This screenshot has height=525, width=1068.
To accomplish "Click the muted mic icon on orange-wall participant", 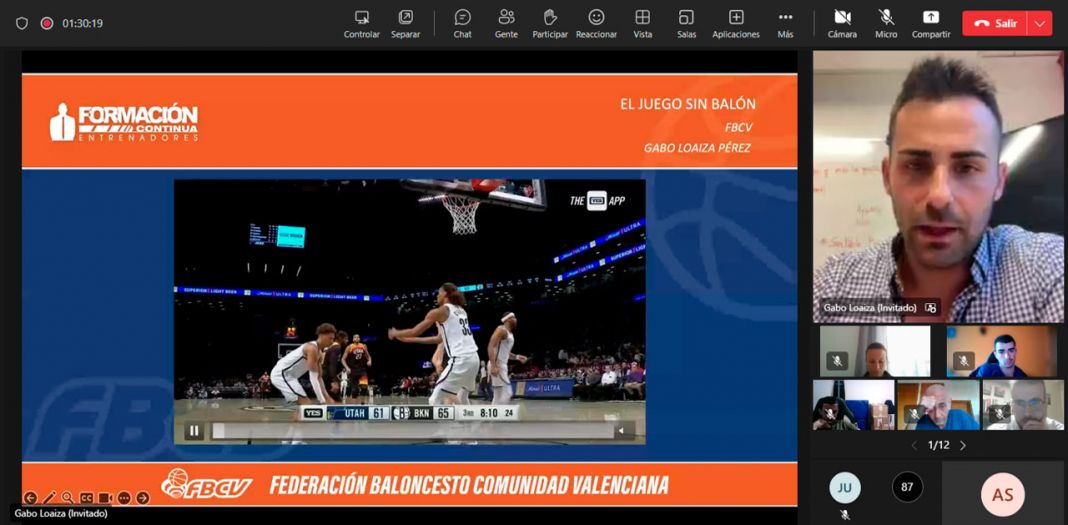I will 964,361.
